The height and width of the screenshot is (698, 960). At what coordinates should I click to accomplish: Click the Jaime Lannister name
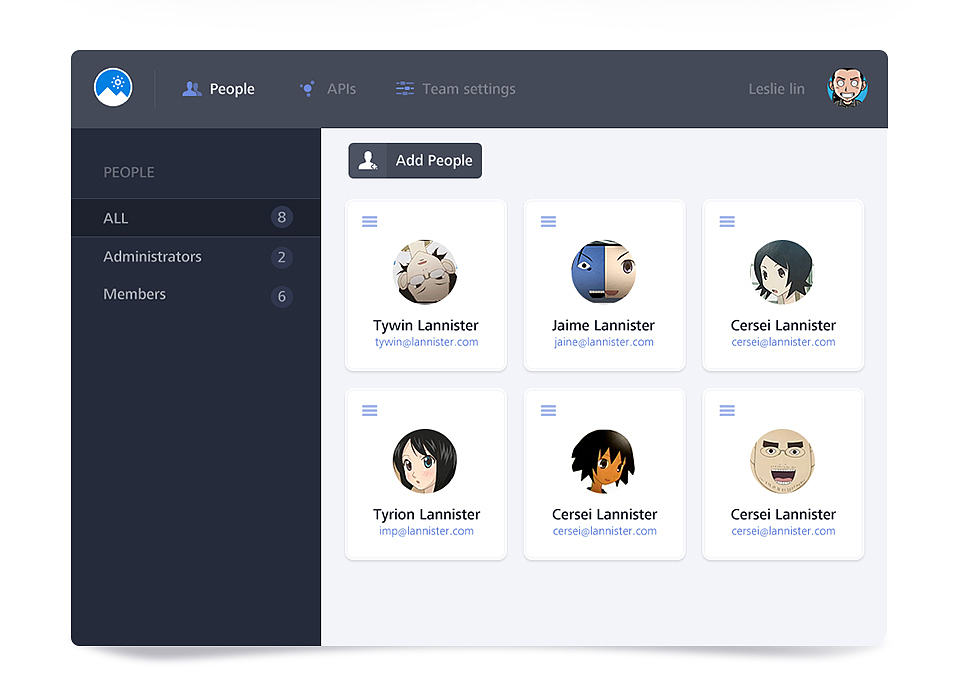604,325
